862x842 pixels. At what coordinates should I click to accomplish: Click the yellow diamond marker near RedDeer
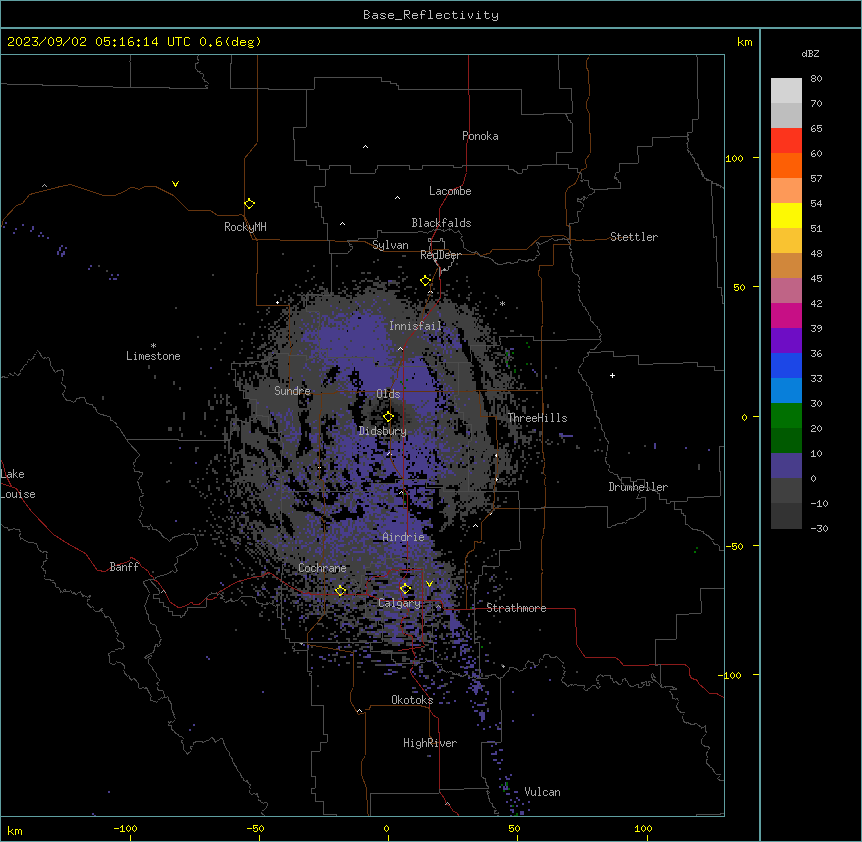(x=426, y=281)
